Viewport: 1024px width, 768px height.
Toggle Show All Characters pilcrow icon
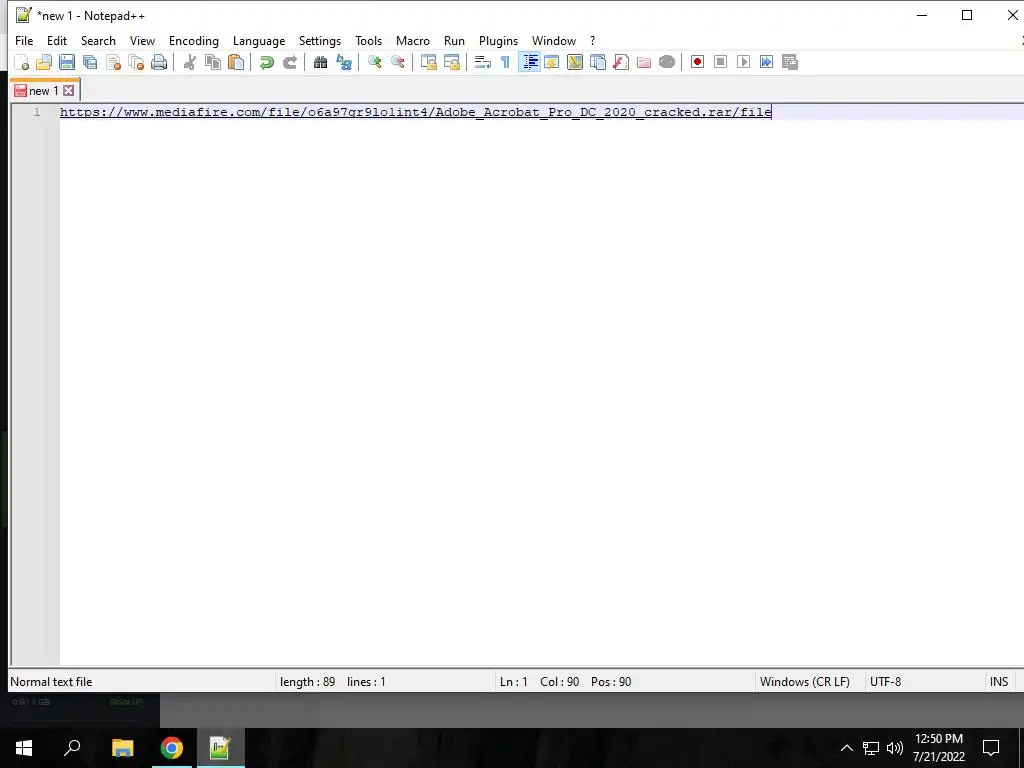[505, 62]
